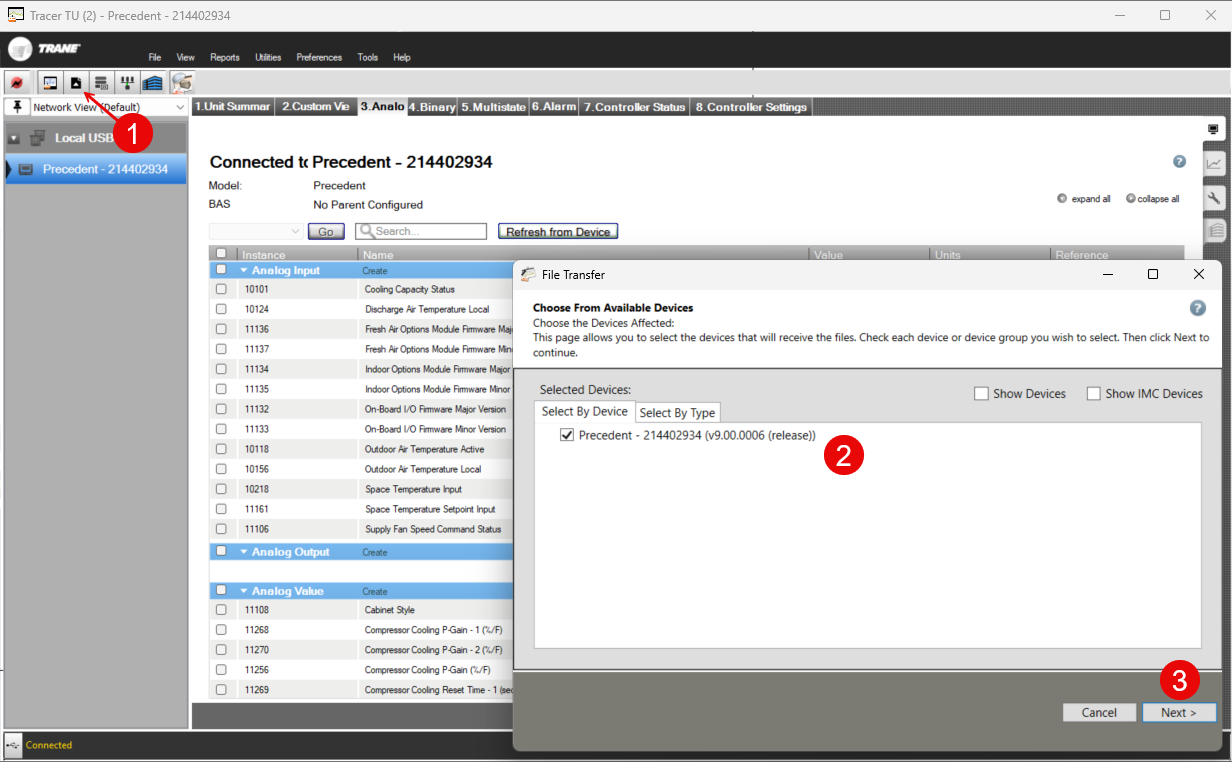Screen dimensions: 1232x762
Task: Check the box for Supply Fan Speed Command Status
Action: [x=221, y=529]
